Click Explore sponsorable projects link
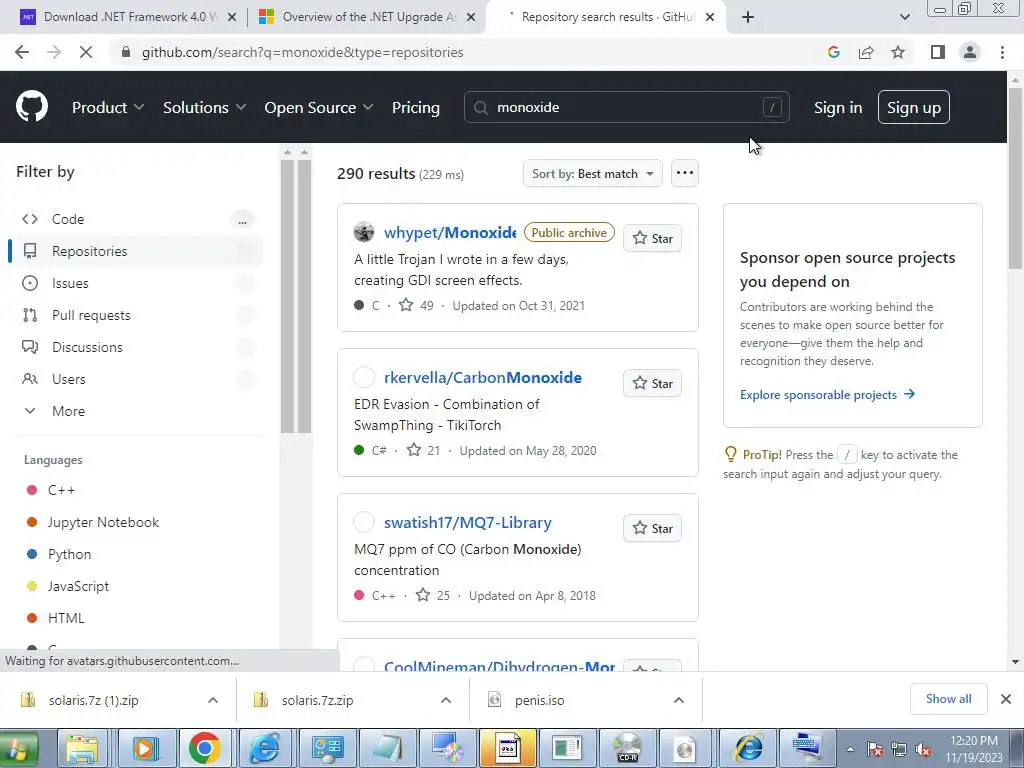This screenshot has width=1024, height=768. click(x=827, y=394)
